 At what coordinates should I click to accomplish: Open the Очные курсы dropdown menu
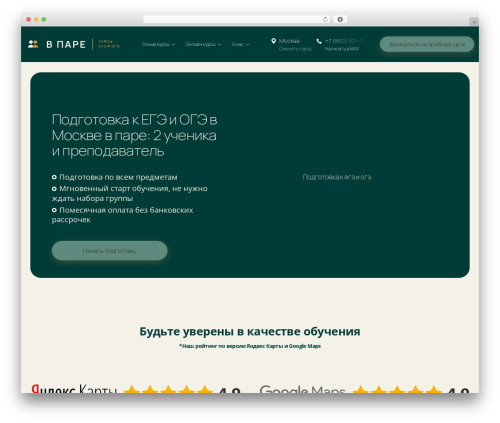(x=158, y=44)
